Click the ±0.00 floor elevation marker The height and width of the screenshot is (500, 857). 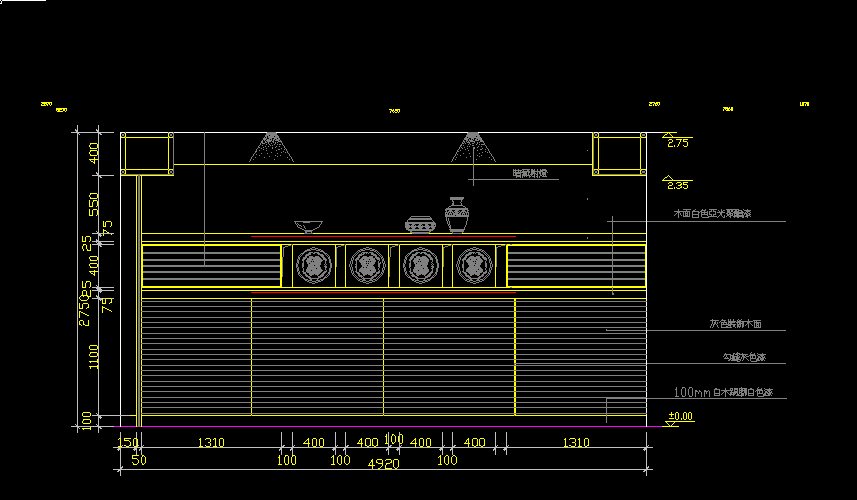coord(679,416)
